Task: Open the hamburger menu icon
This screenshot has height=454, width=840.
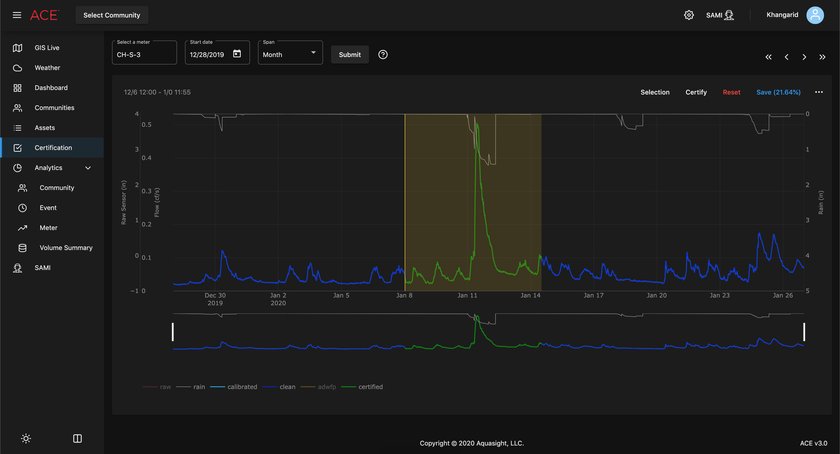Action: [x=16, y=15]
